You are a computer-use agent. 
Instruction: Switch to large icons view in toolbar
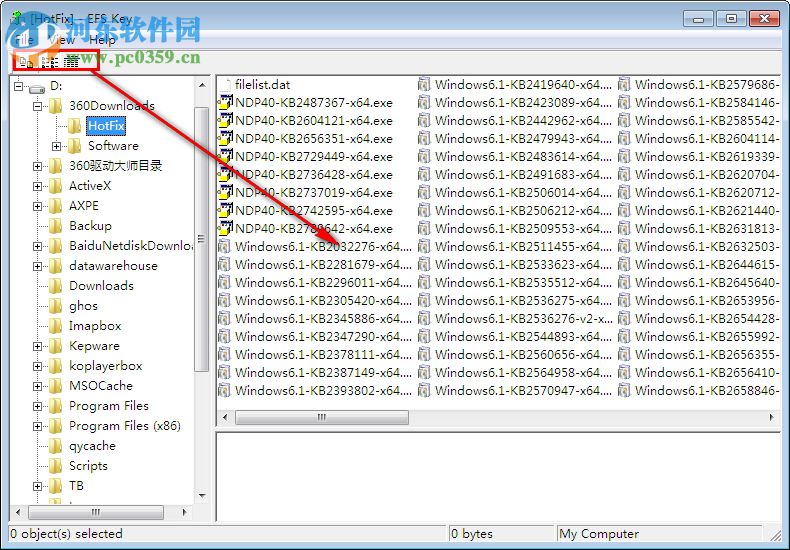click(26, 62)
